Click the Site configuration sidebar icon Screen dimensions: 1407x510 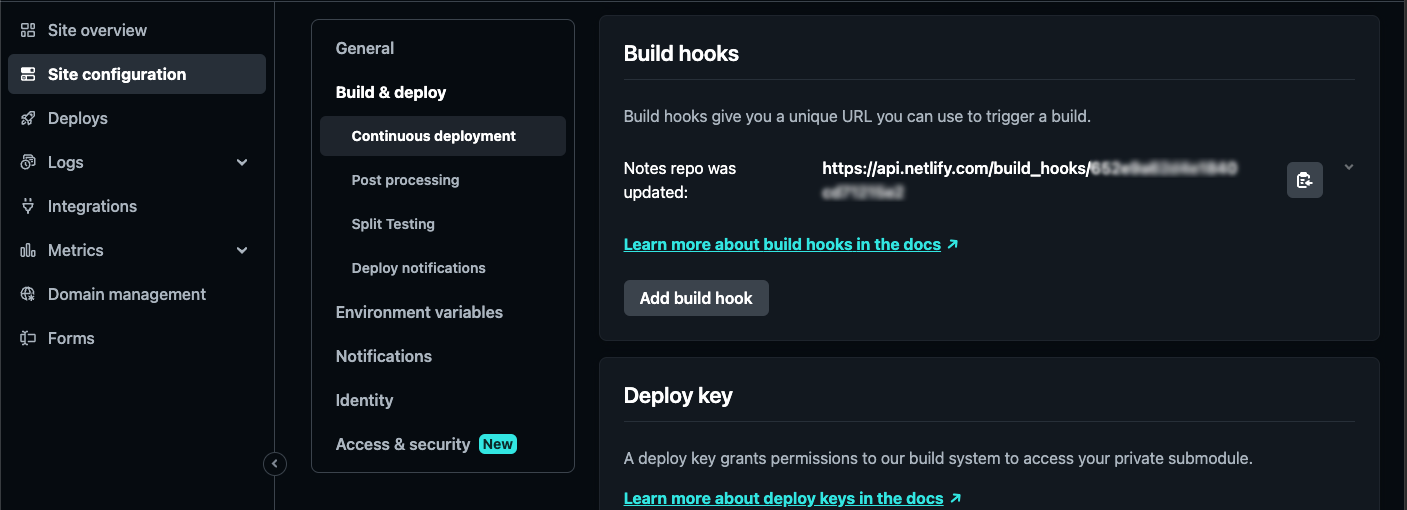click(28, 74)
